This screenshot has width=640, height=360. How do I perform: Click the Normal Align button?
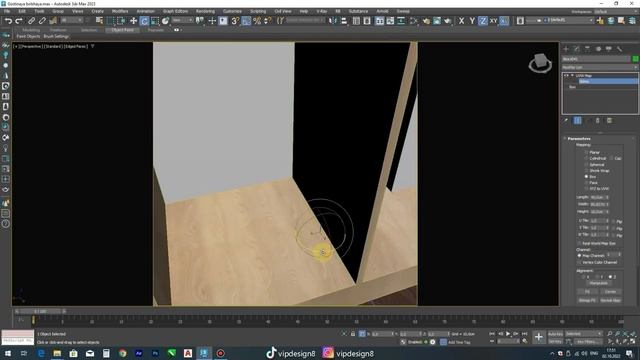611,300
